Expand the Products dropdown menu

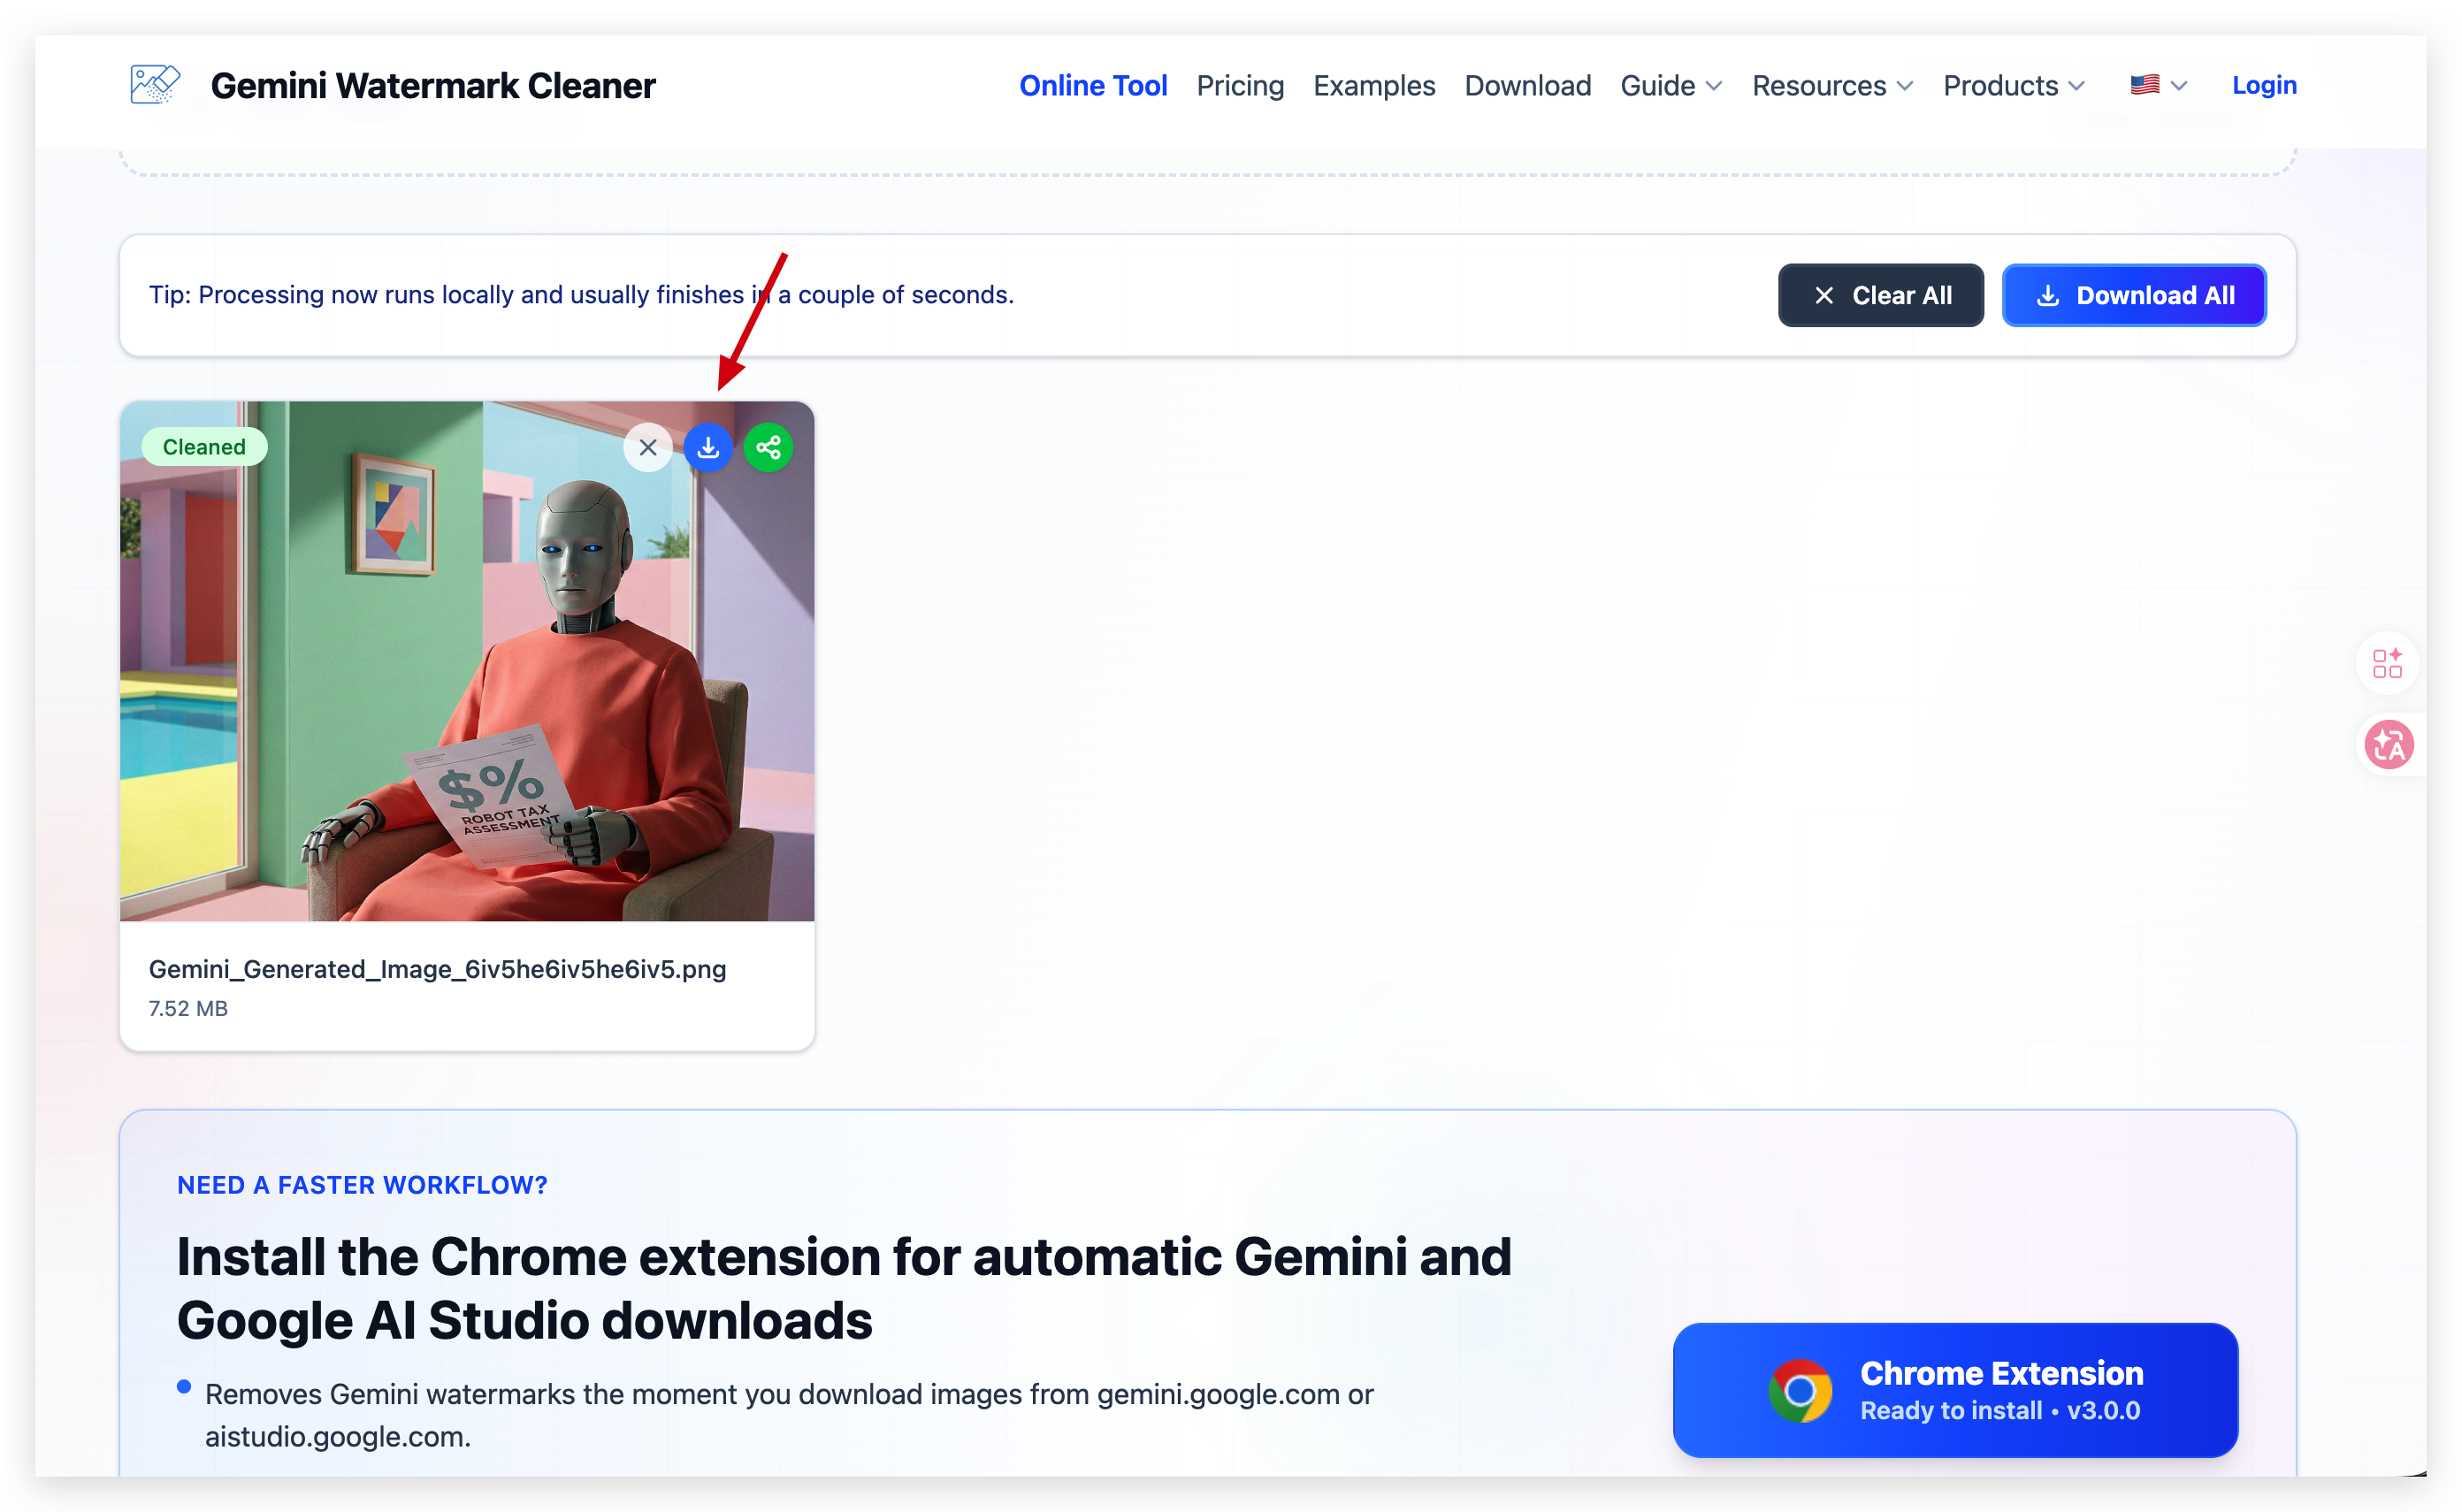(x=2013, y=86)
